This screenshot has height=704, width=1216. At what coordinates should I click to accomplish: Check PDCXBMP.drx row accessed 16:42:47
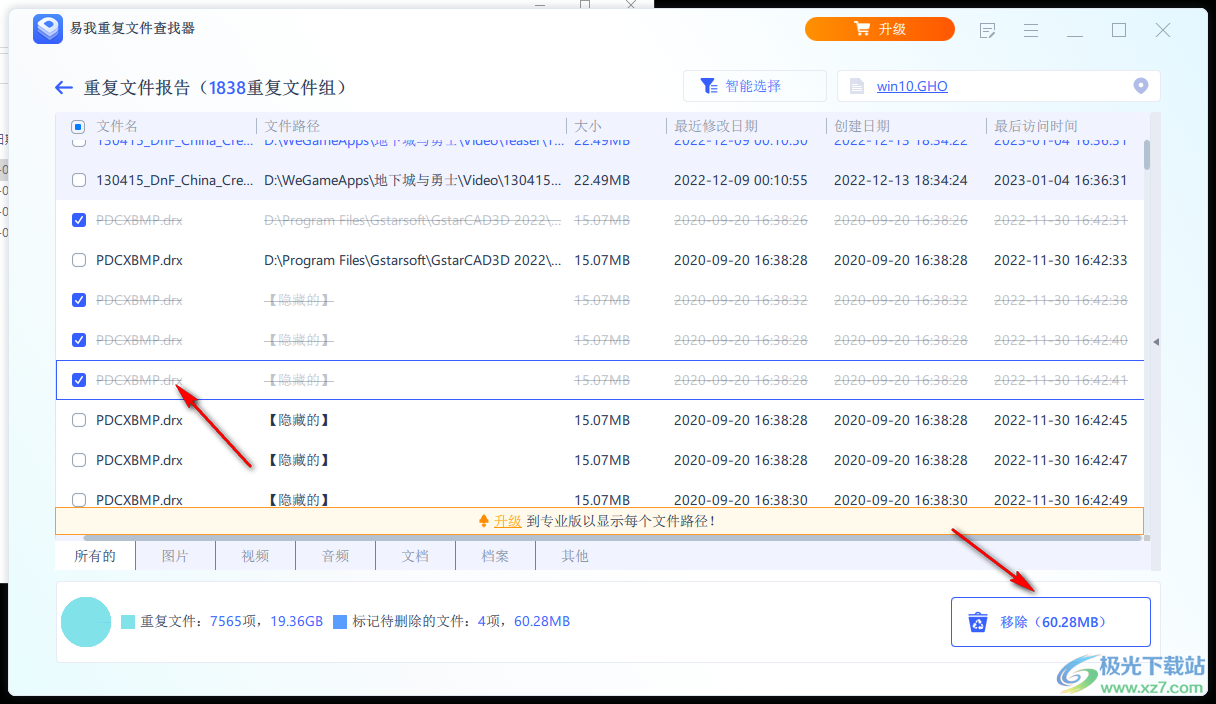coord(79,460)
